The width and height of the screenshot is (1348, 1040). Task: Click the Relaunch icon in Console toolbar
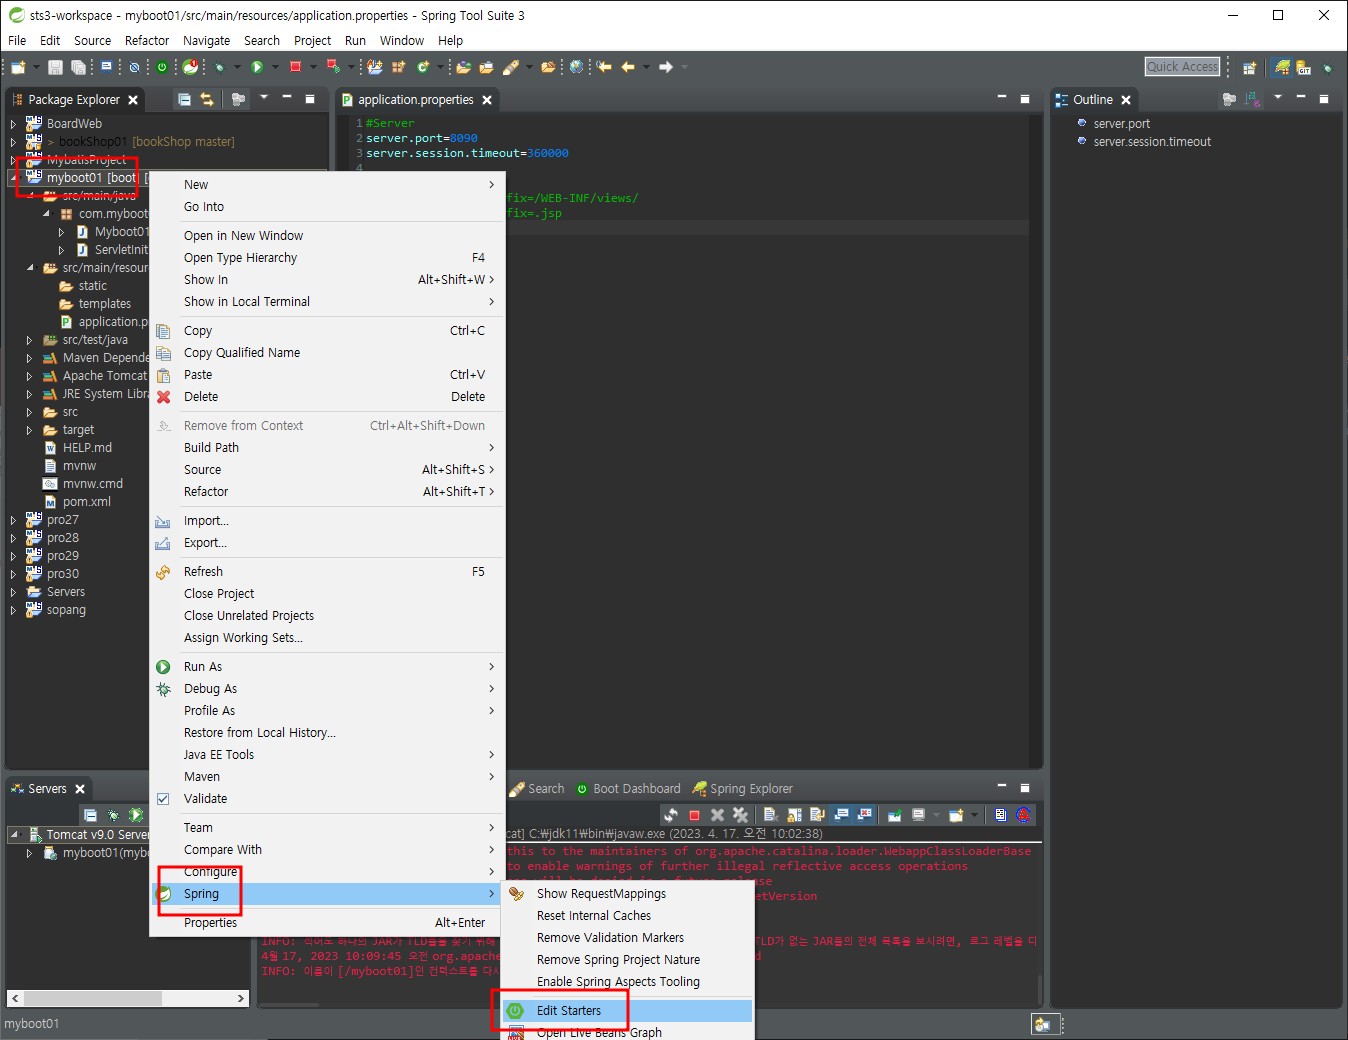(x=671, y=815)
